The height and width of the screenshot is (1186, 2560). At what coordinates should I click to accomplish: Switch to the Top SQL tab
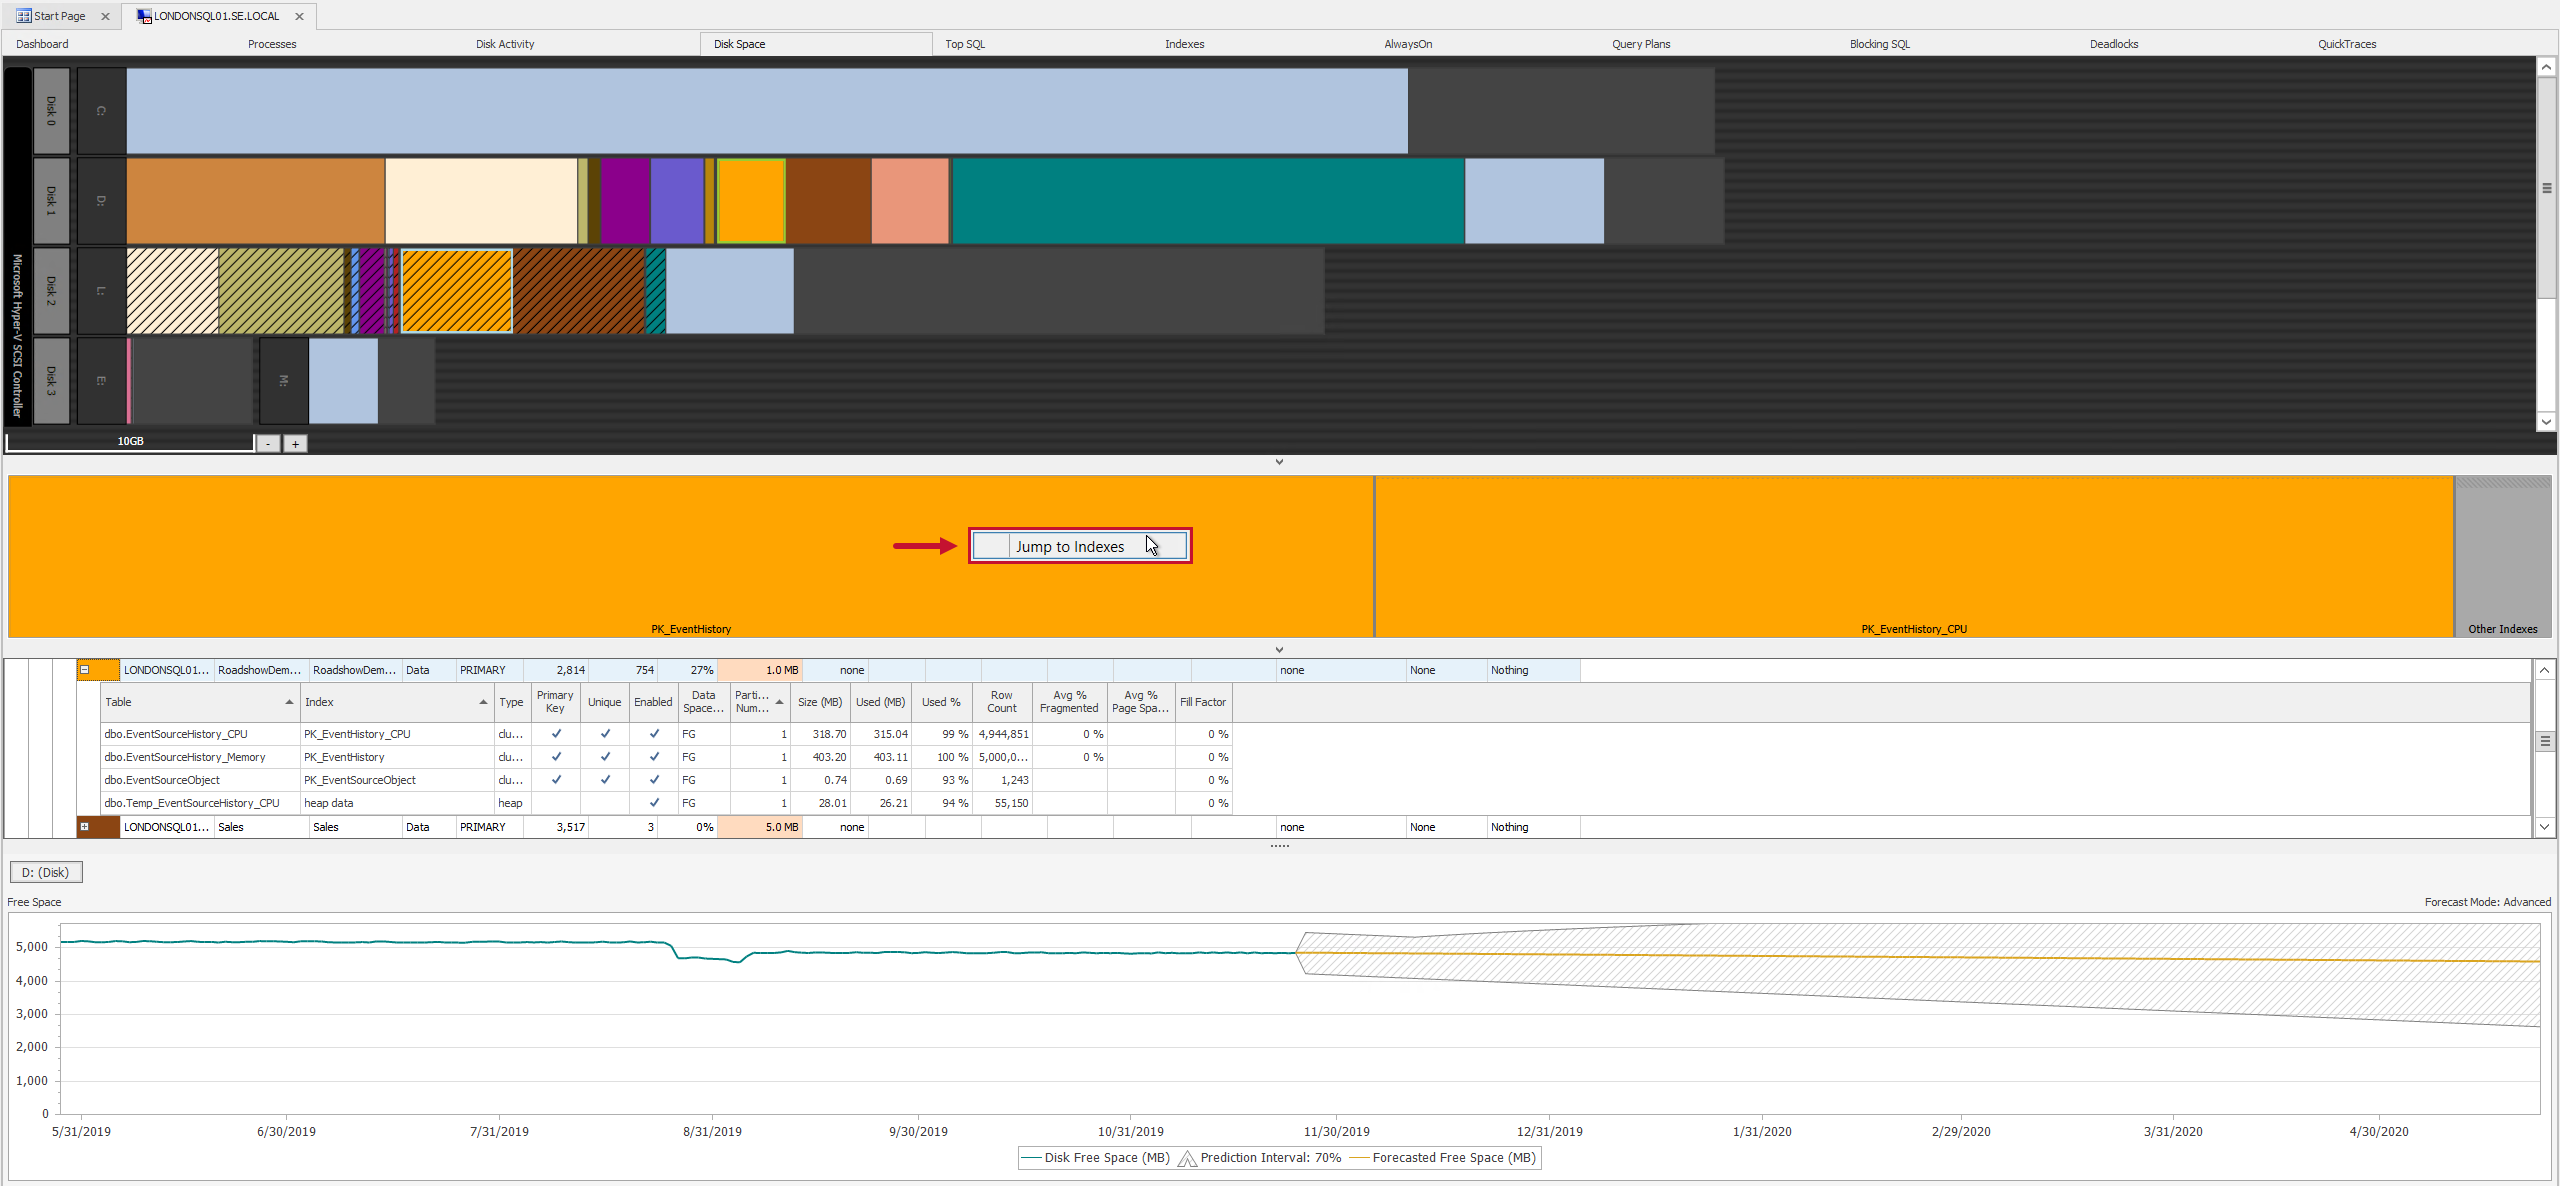pos(964,43)
